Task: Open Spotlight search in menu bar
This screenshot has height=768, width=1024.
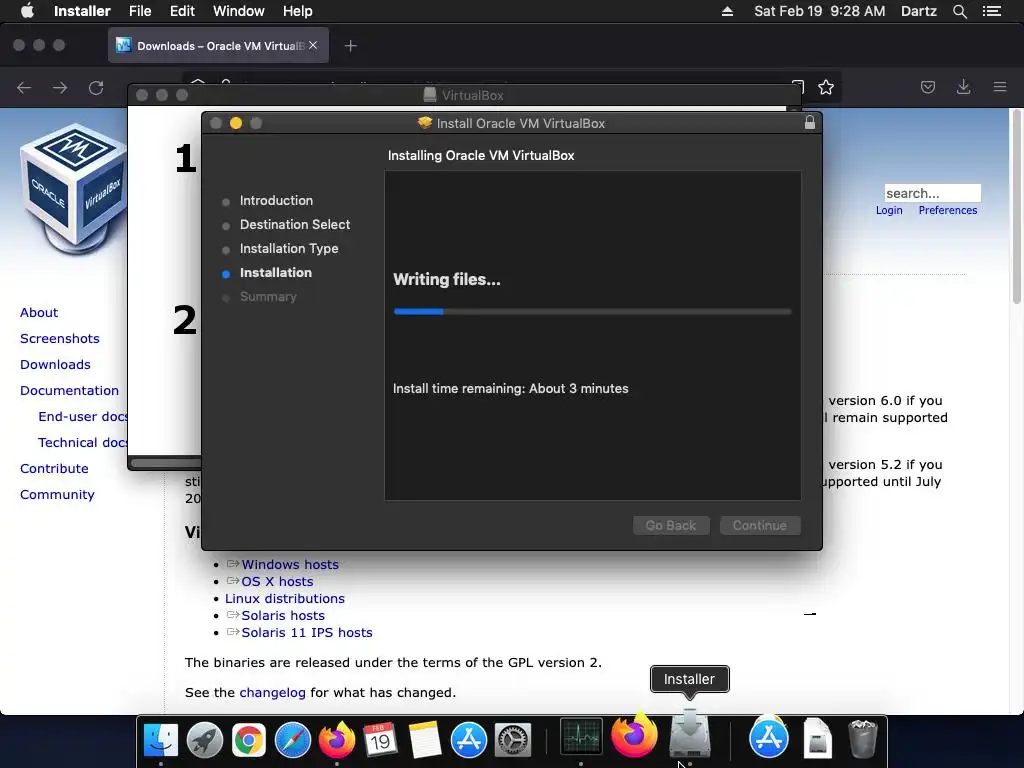Action: [x=959, y=11]
